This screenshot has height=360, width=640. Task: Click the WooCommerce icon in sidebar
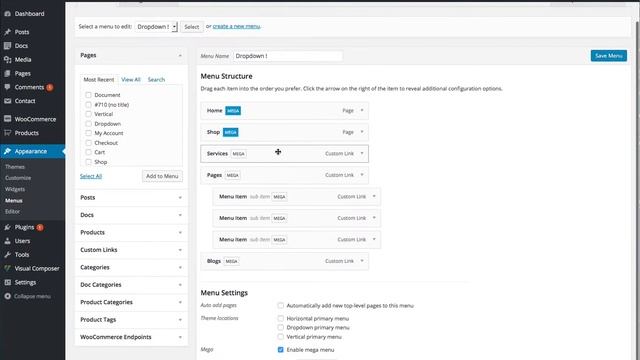tap(7, 119)
